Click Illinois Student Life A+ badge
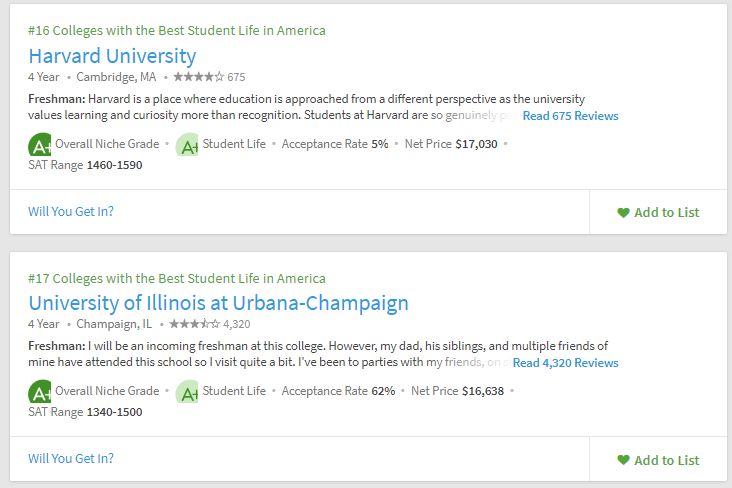 pos(187,391)
